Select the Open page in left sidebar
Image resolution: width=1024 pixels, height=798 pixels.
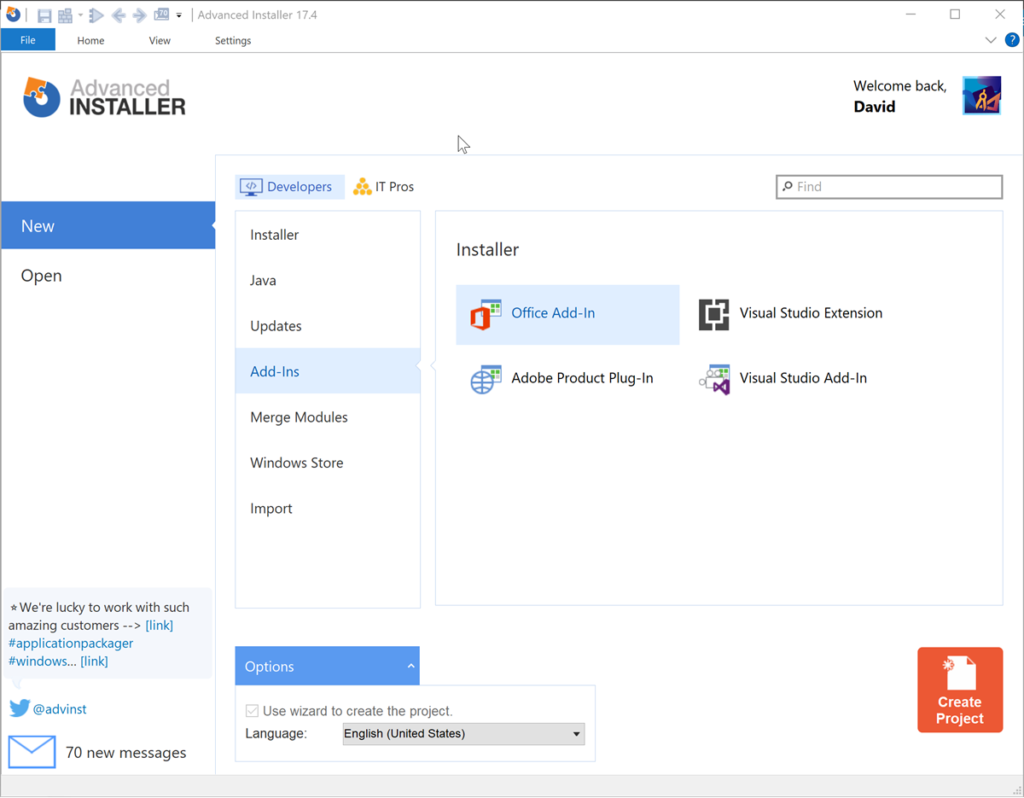[108, 276]
